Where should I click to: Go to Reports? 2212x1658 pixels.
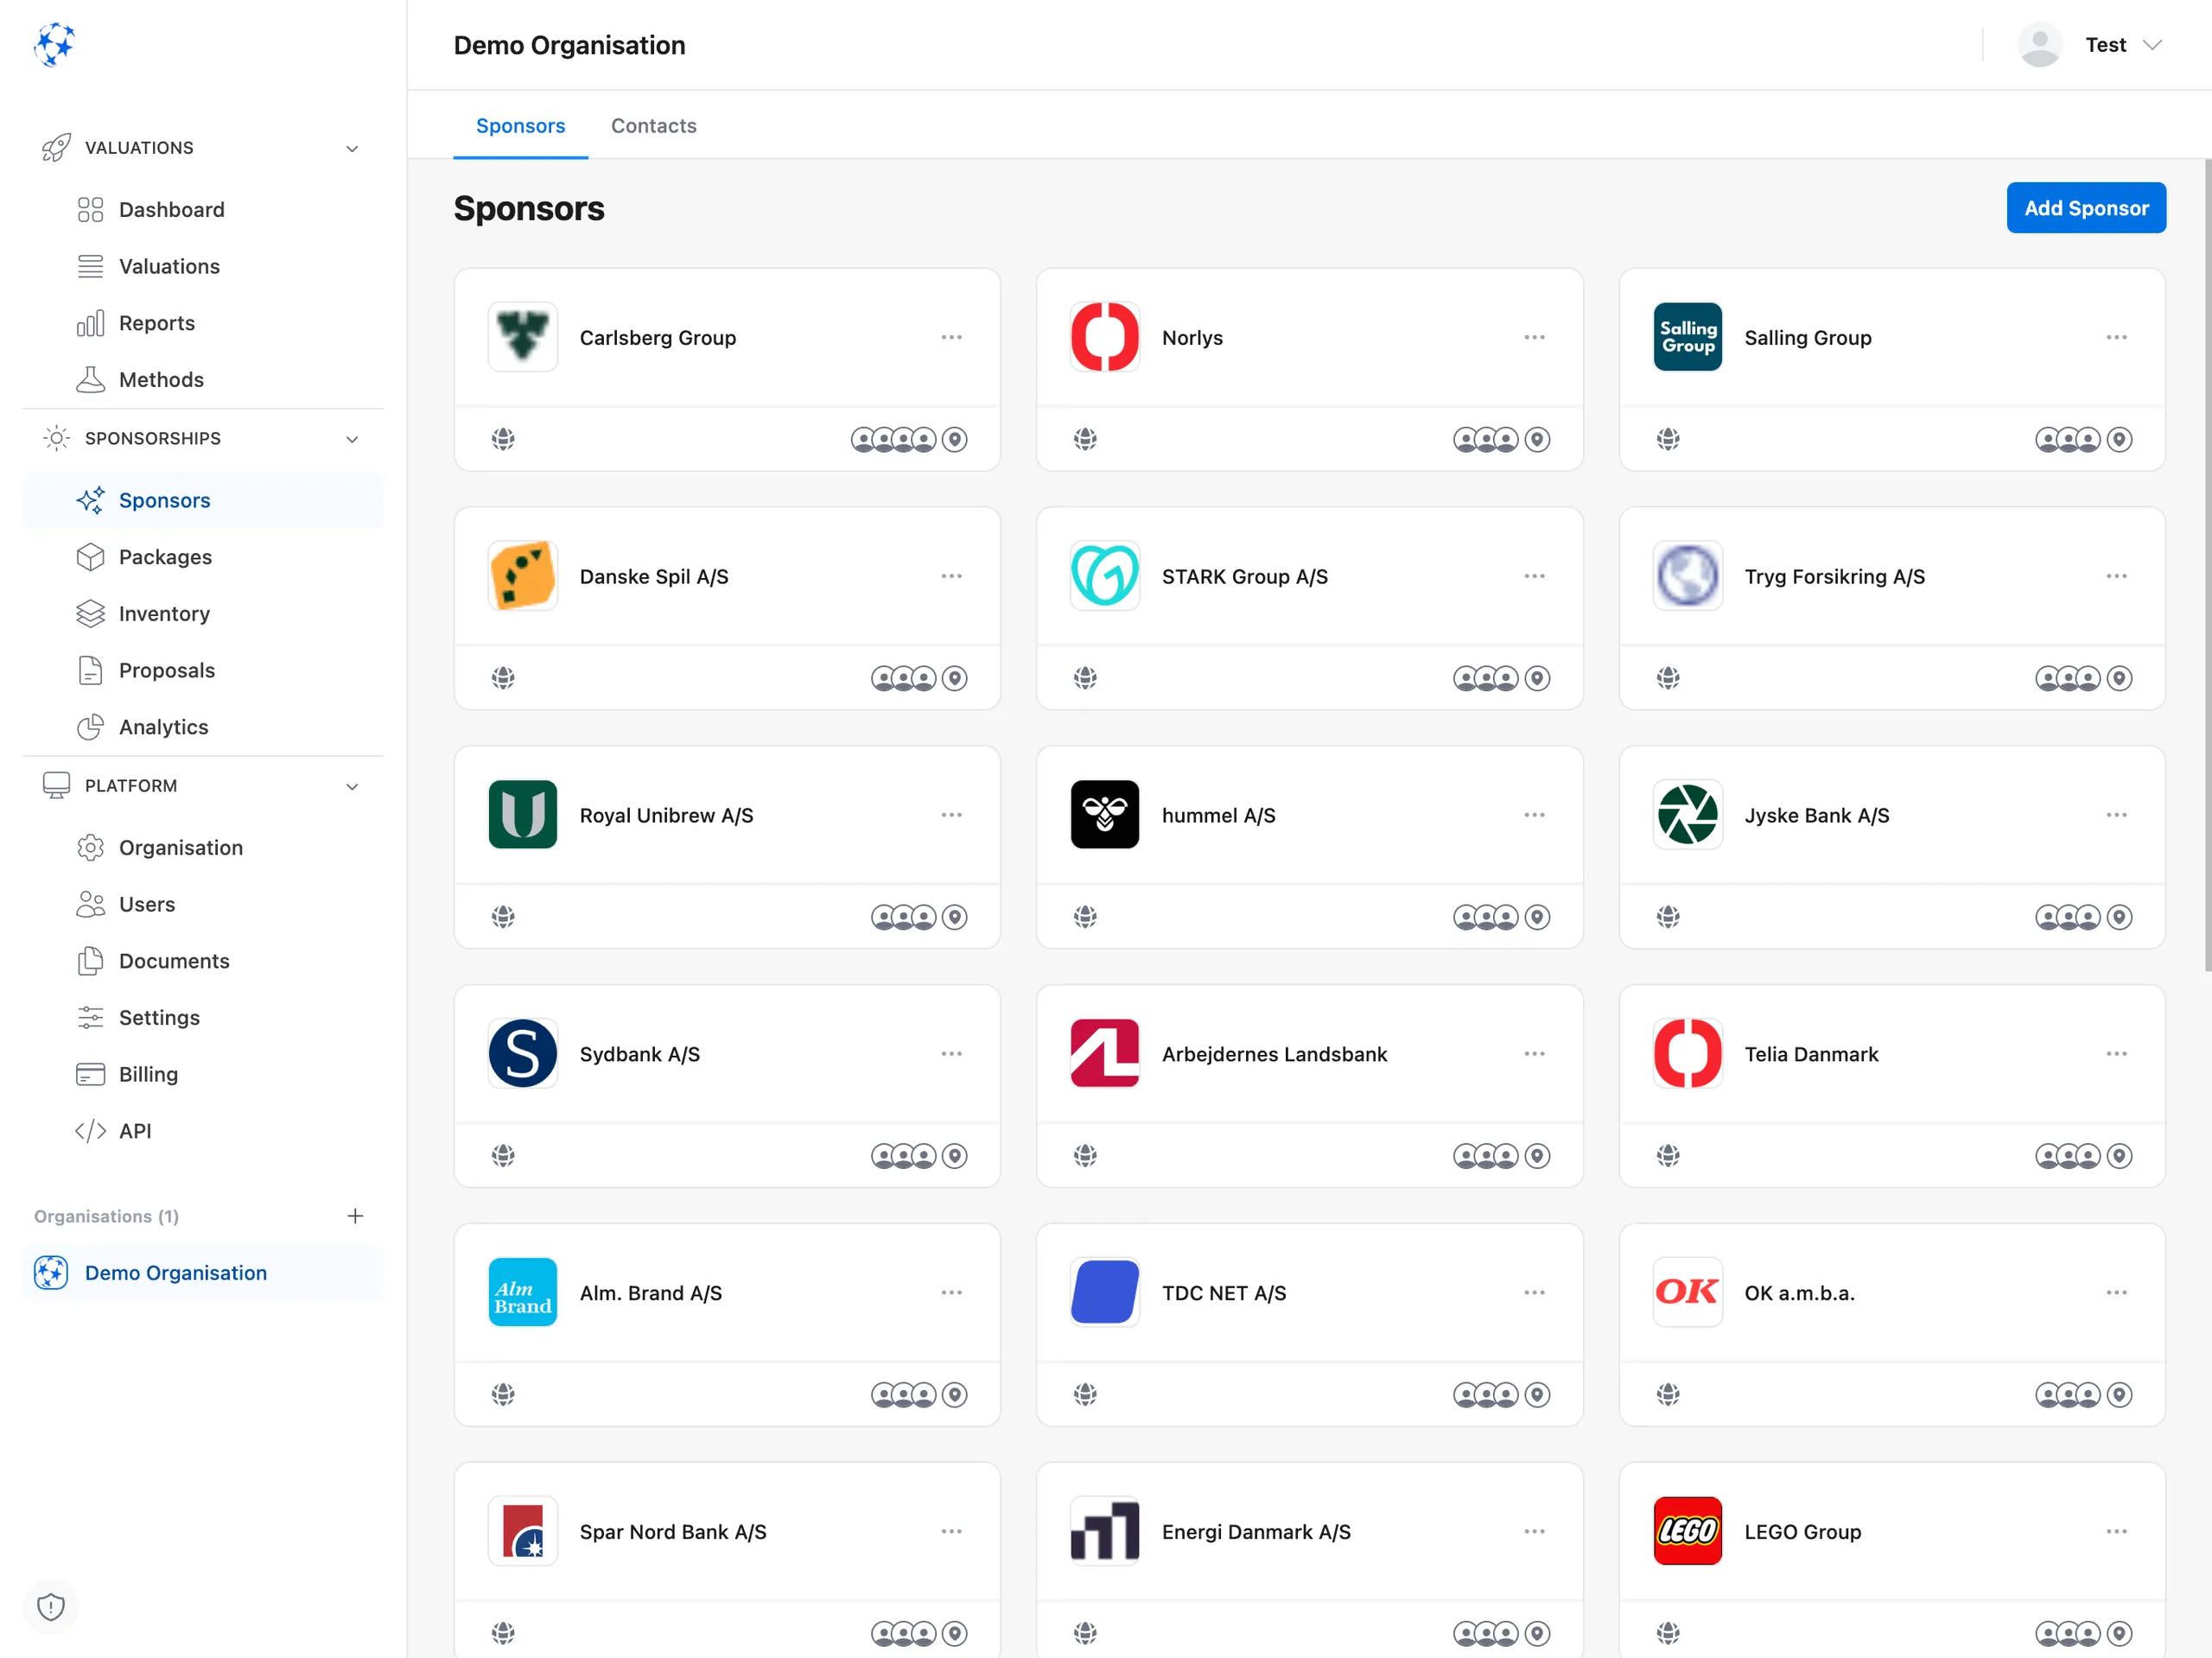click(203, 323)
